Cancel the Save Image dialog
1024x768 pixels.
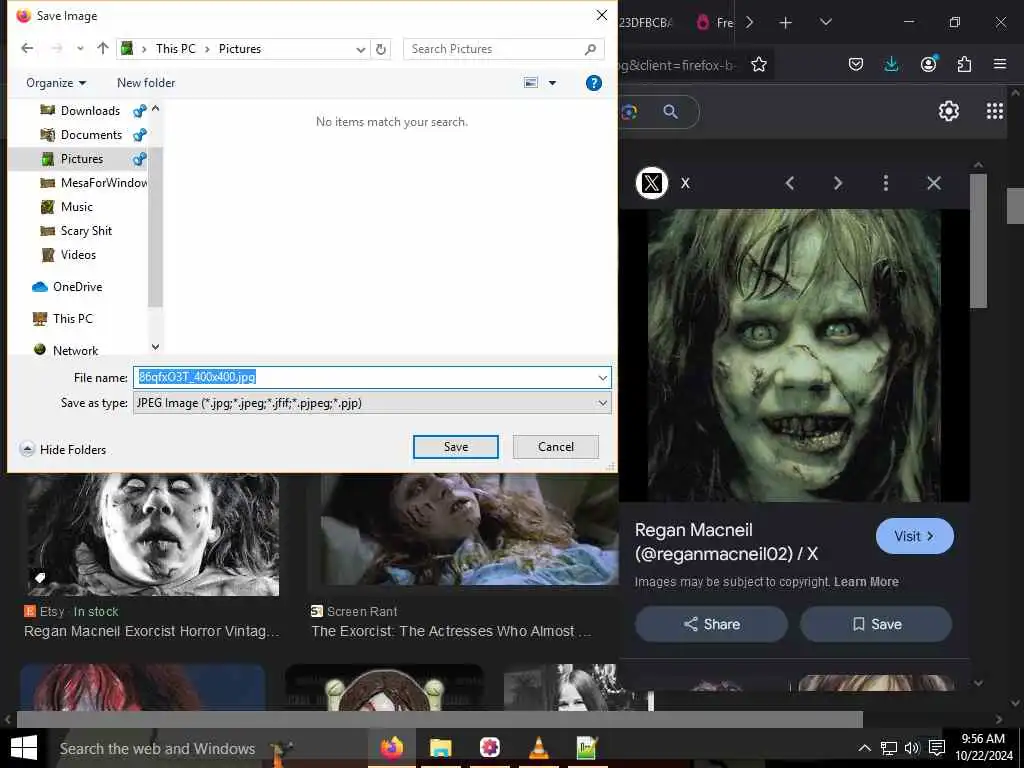(x=556, y=447)
